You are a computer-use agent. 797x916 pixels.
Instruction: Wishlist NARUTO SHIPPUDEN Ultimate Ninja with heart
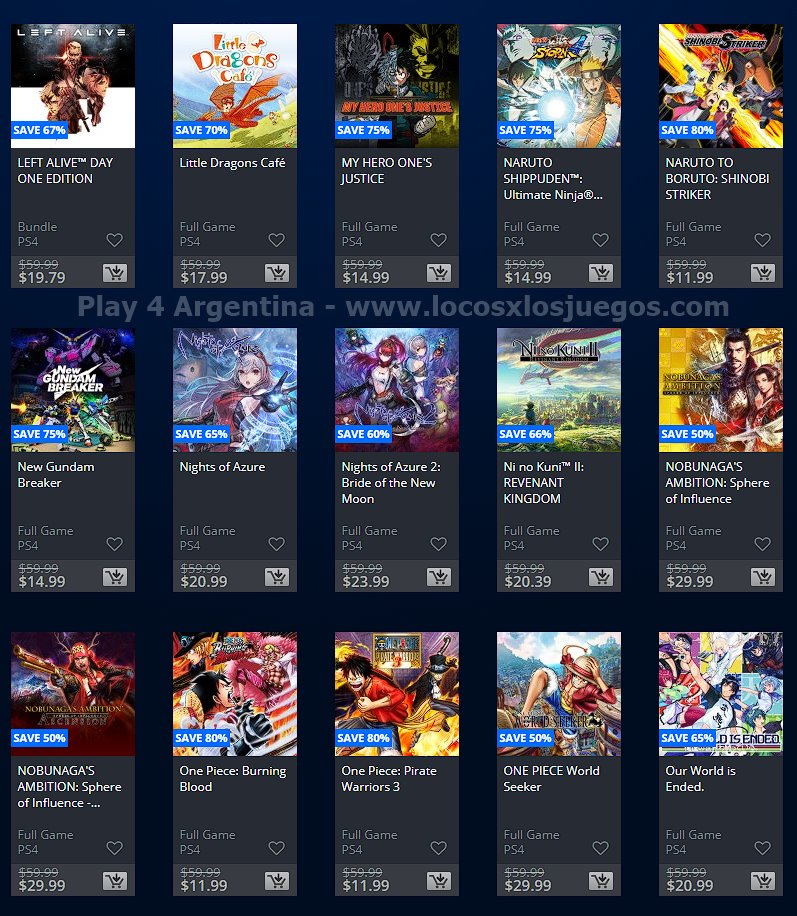click(x=601, y=240)
